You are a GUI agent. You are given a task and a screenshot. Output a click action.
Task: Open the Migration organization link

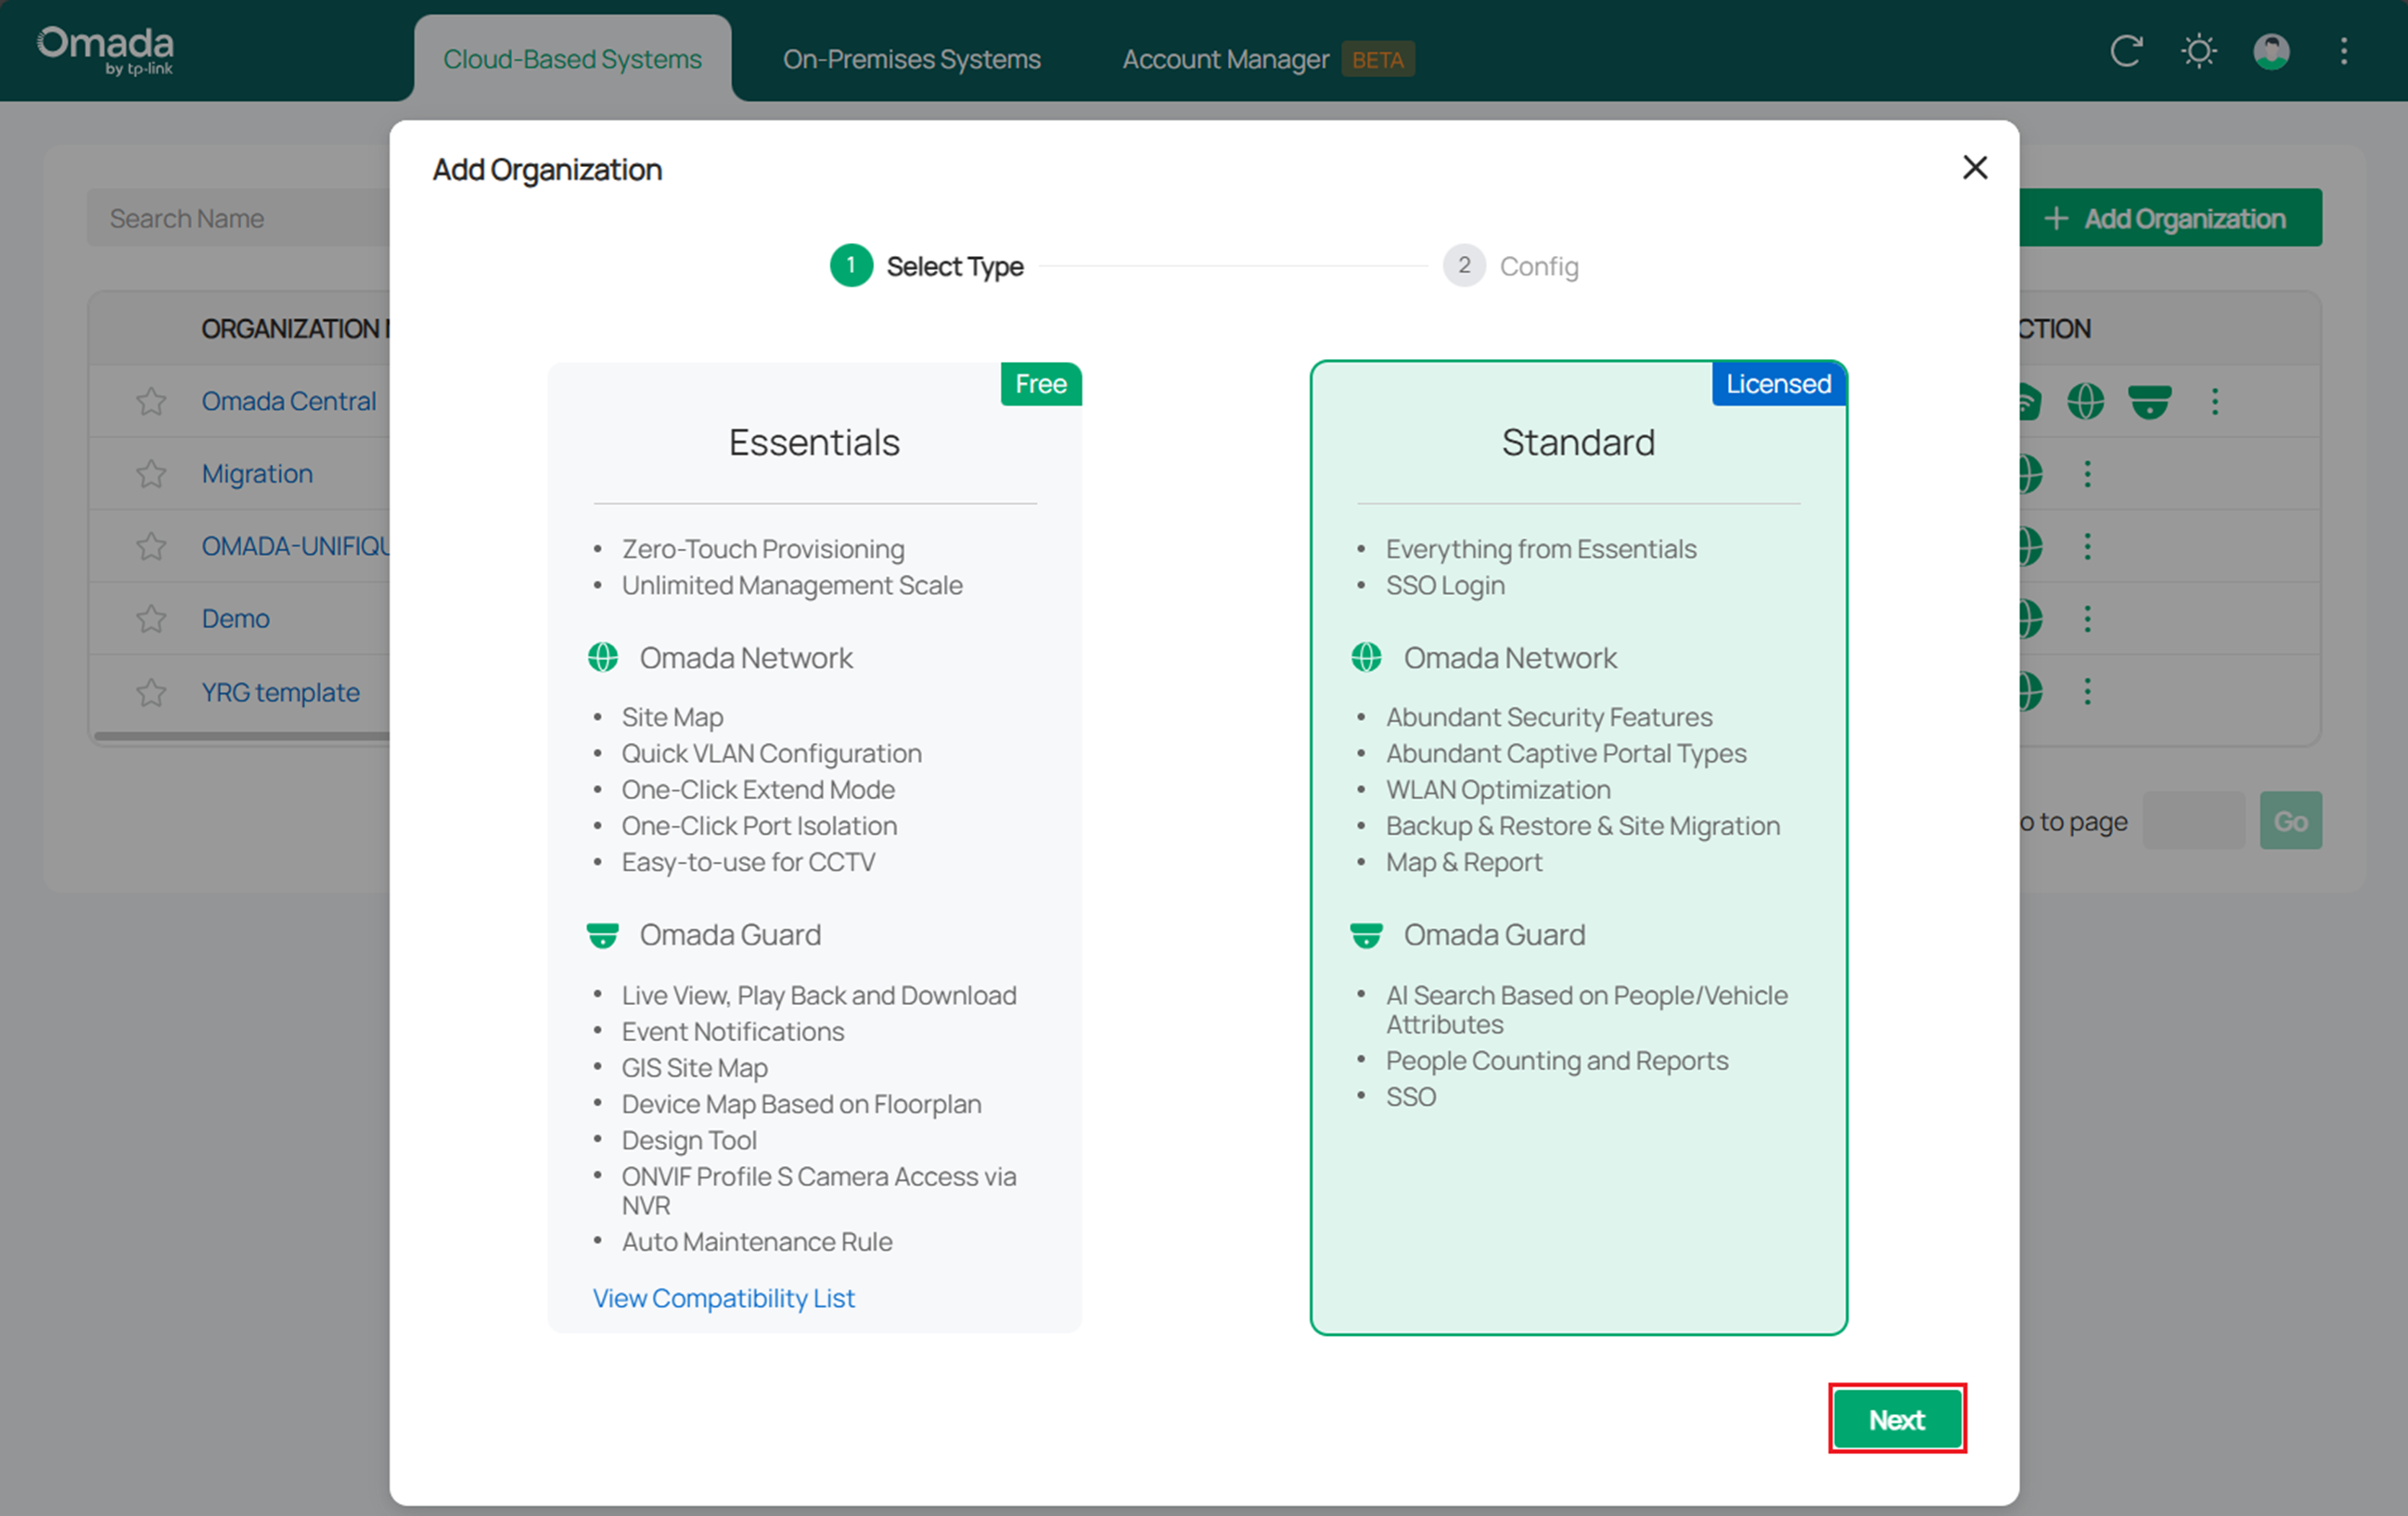pyautogui.click(x=257, y=473)
